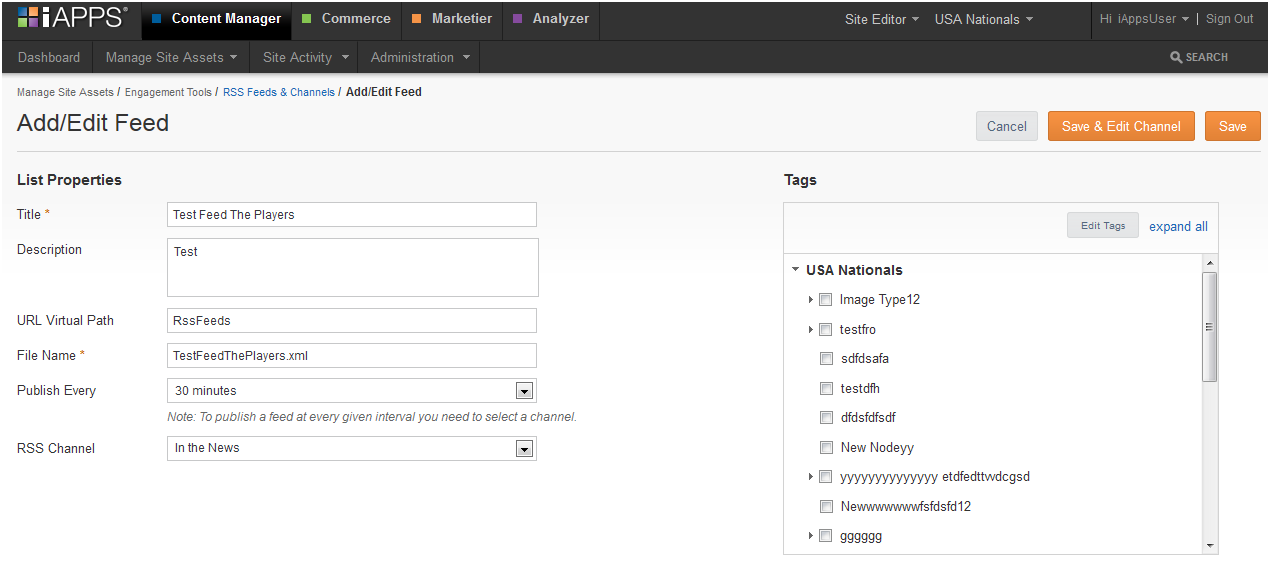Open the Administration menu

point(420,57)
